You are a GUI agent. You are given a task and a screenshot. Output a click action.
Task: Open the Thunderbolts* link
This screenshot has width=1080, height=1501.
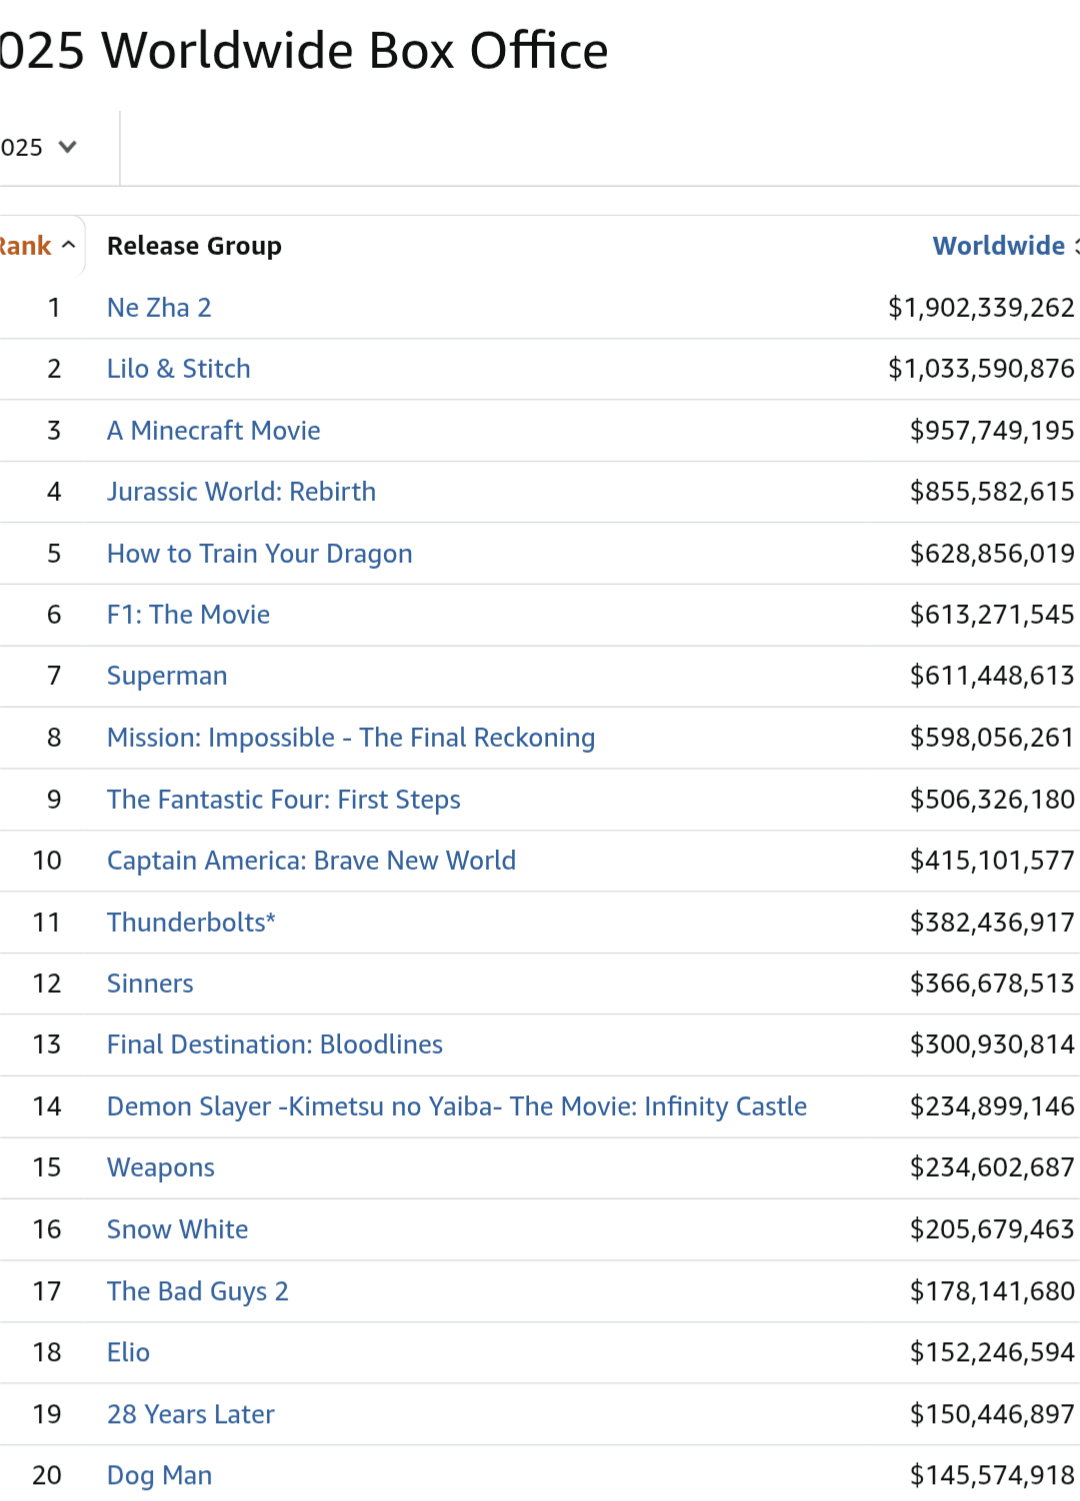tap(190, 923)
